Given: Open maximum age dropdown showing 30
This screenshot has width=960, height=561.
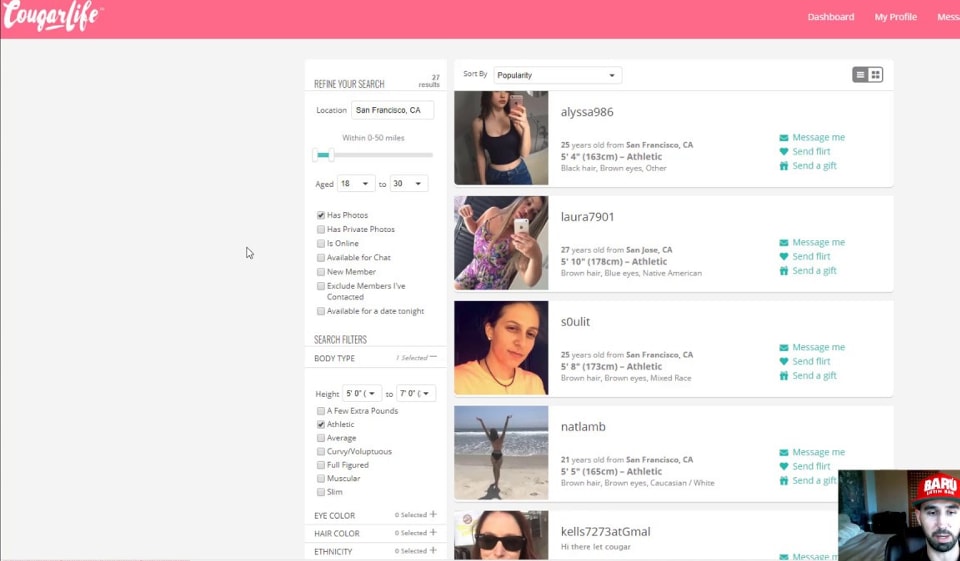Looking at the screenshot, I should pyautogui.click(x=408, y=184).
